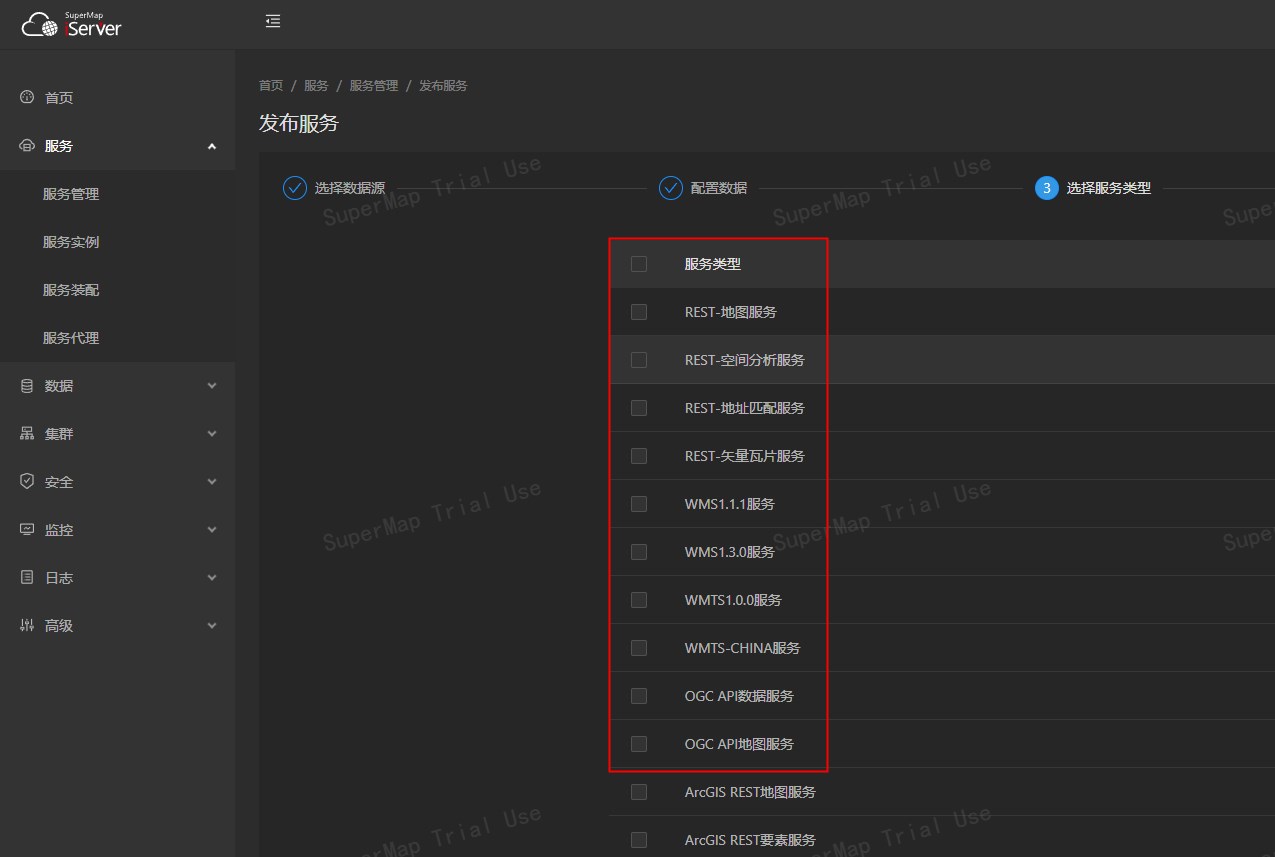Click the cluster icon beside 集群

pos(27,433)
